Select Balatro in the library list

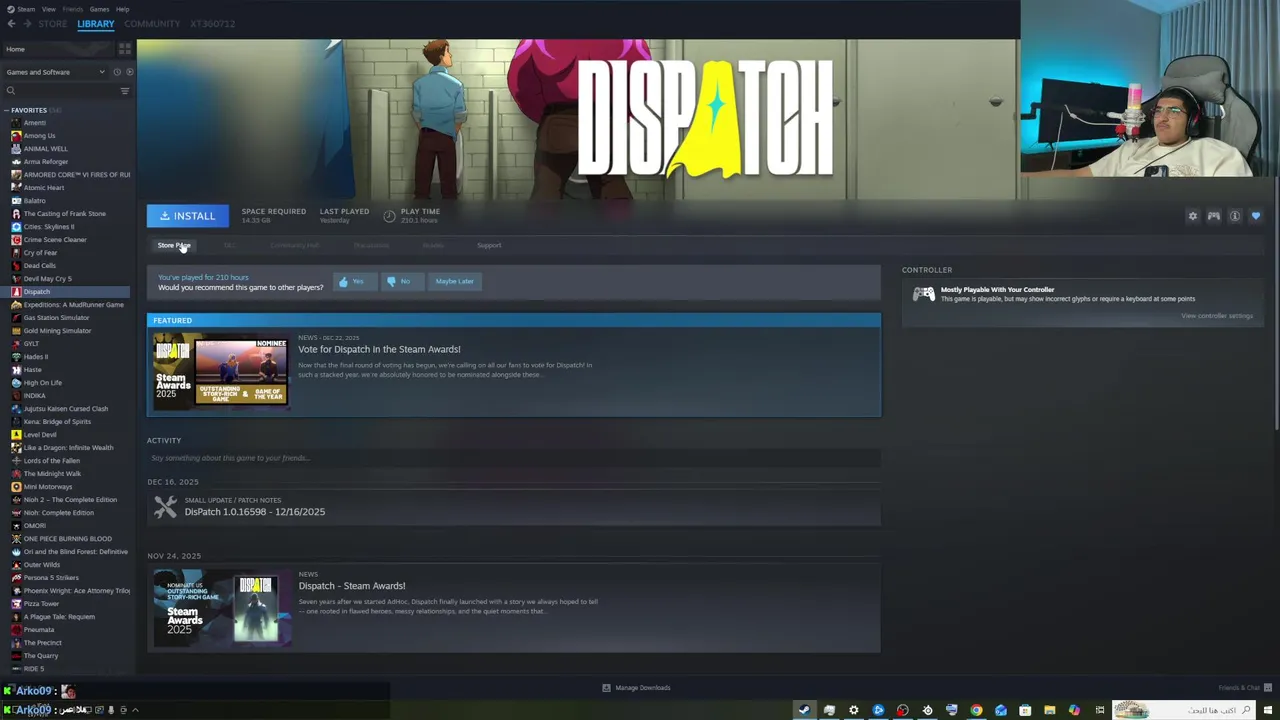[x=35, y=201]
